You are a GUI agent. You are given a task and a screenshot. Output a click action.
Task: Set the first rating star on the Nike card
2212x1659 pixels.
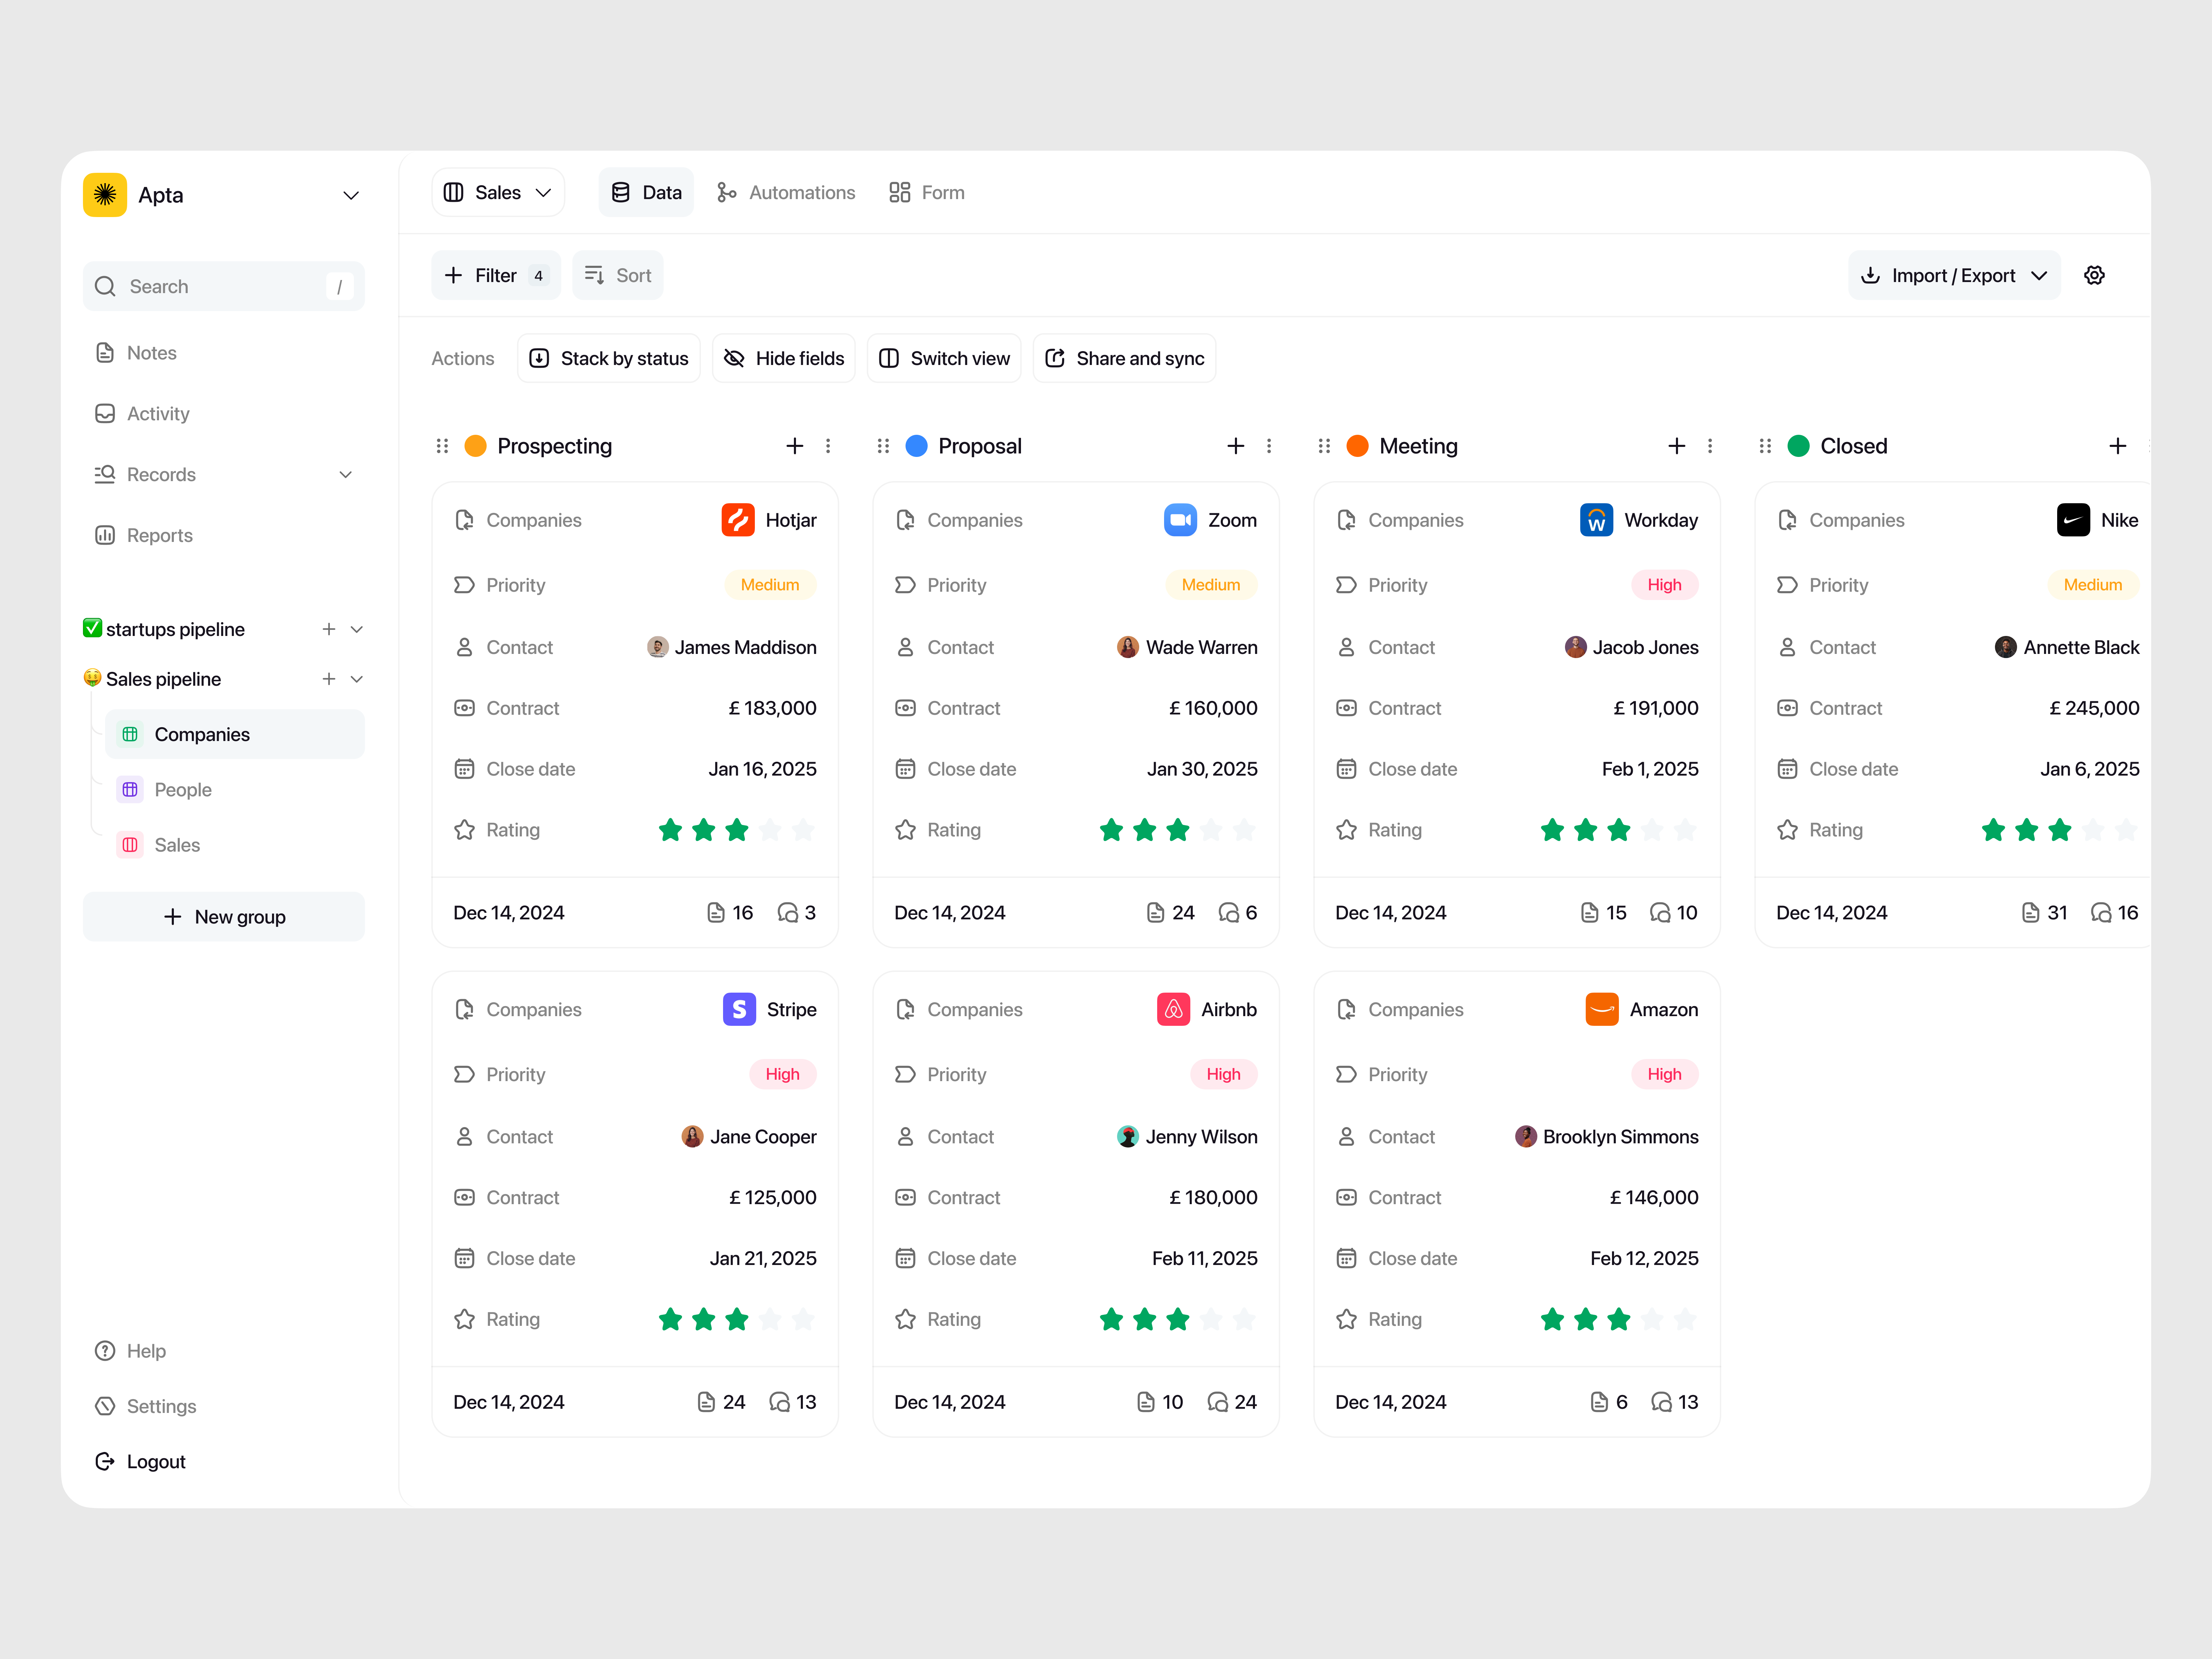[1993, 830]
